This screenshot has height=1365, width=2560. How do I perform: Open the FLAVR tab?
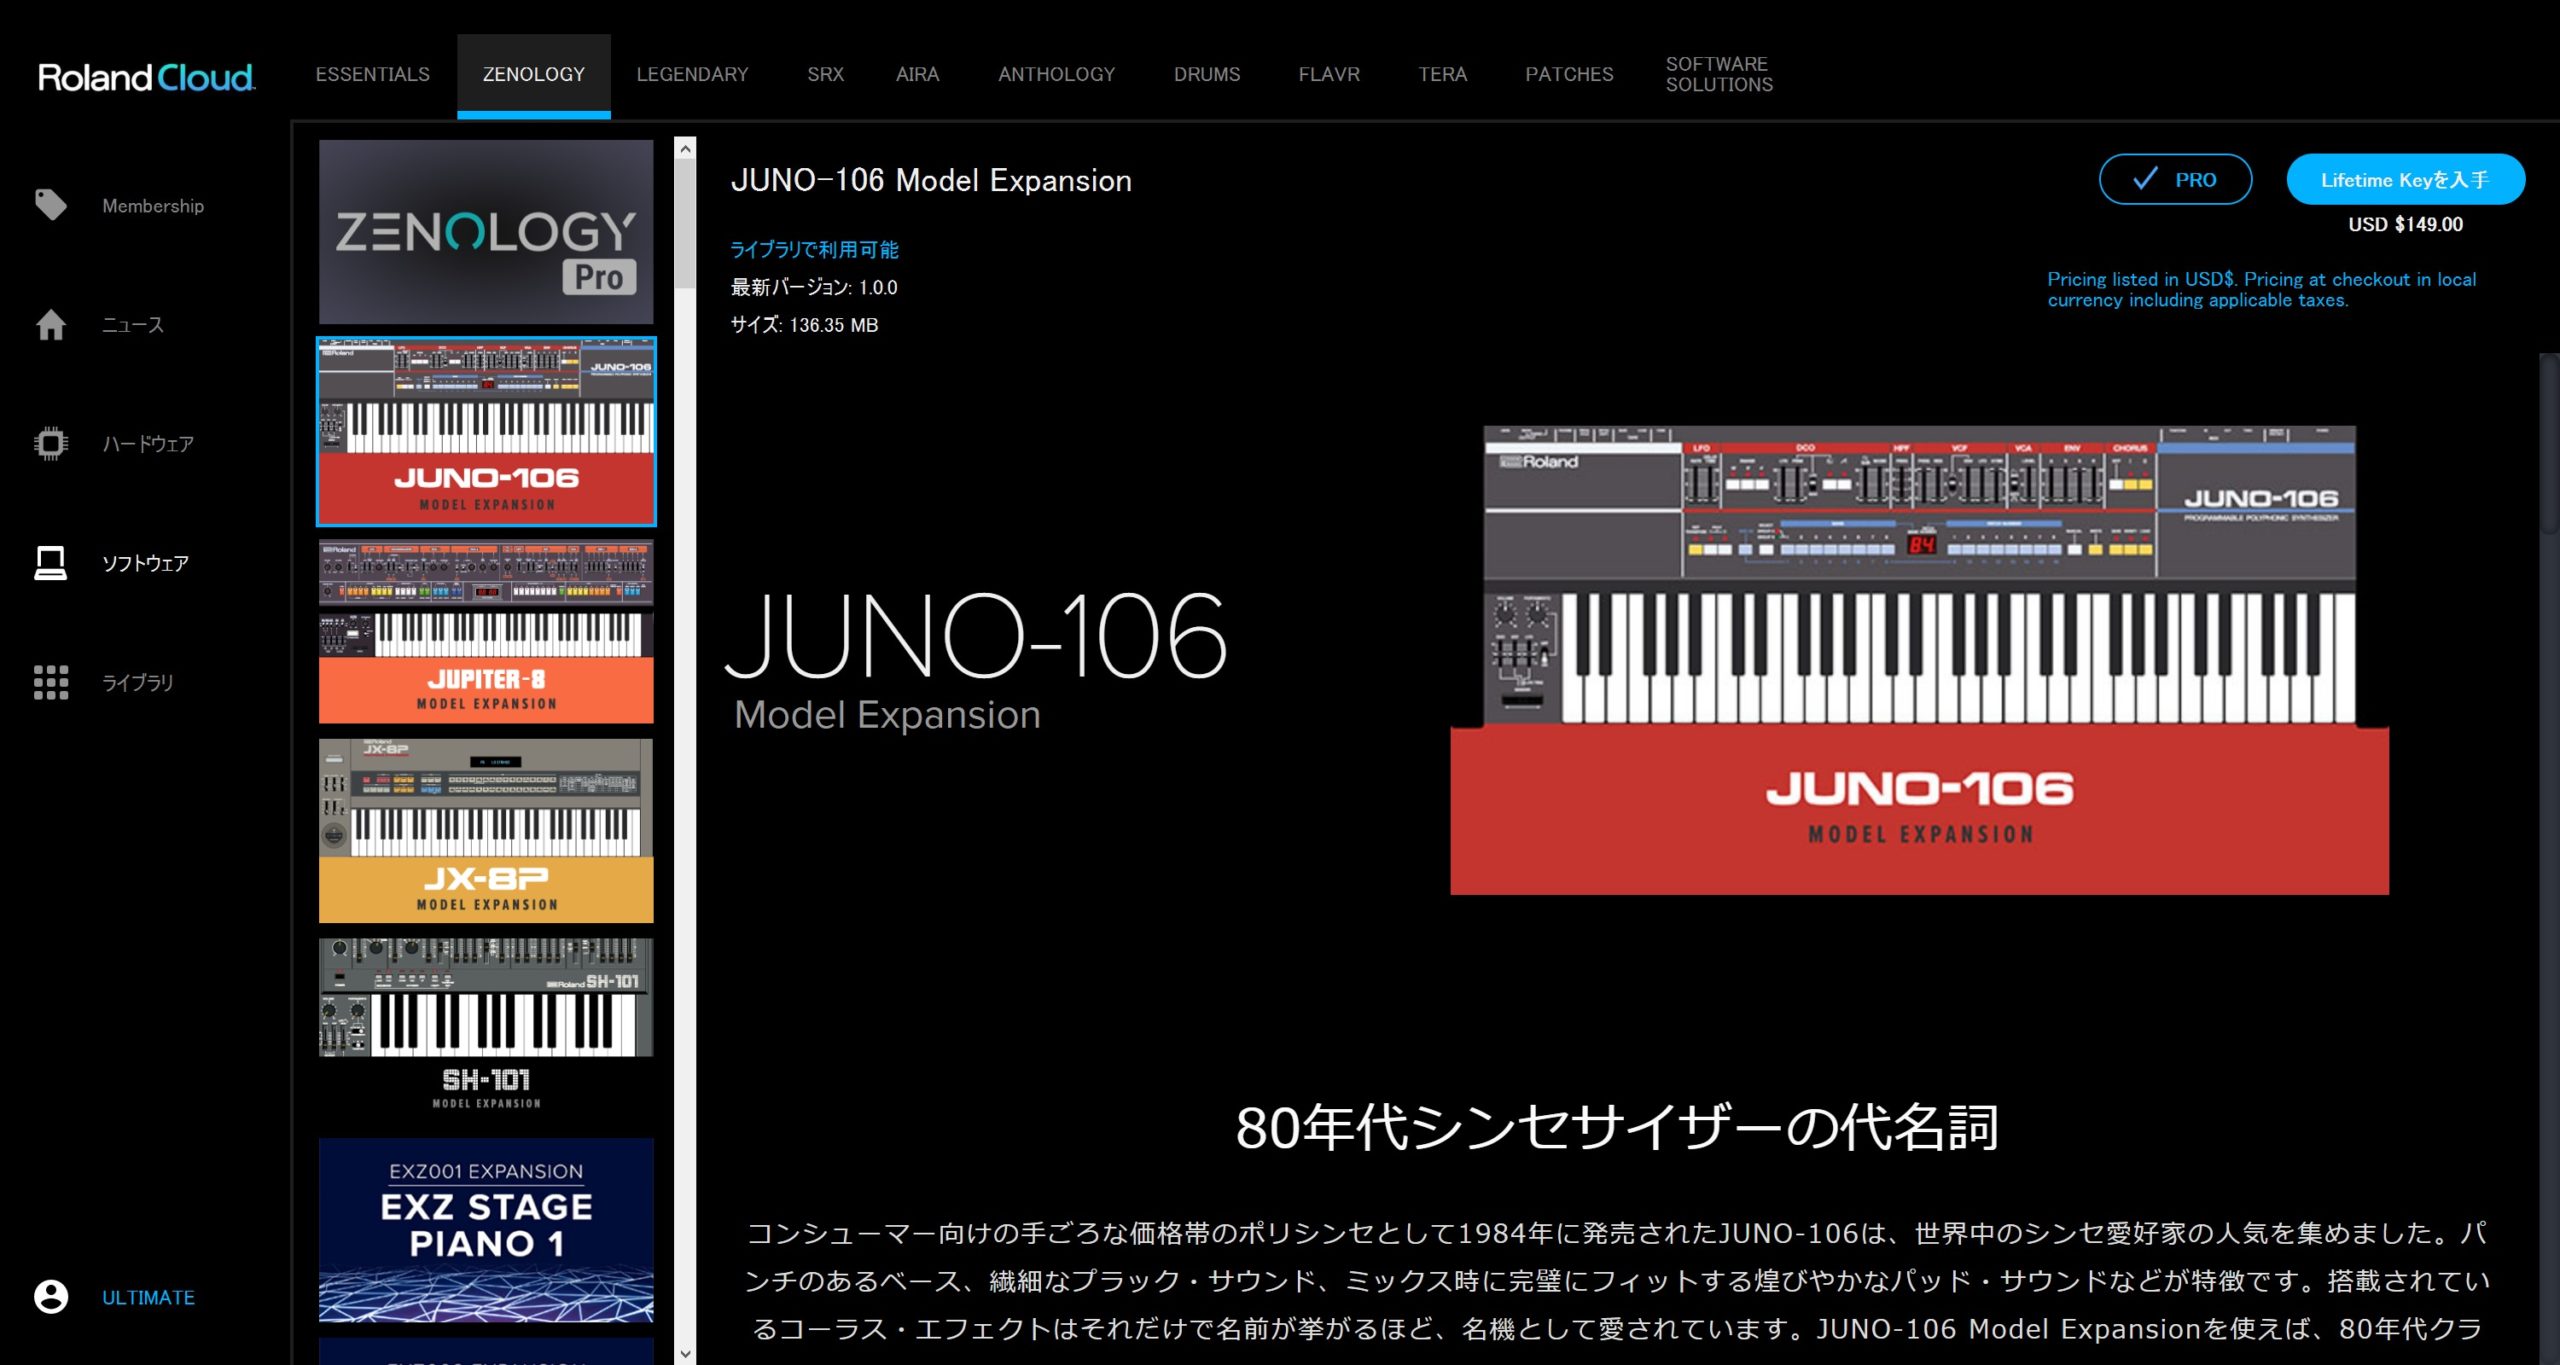click(x=1329, y=75)
